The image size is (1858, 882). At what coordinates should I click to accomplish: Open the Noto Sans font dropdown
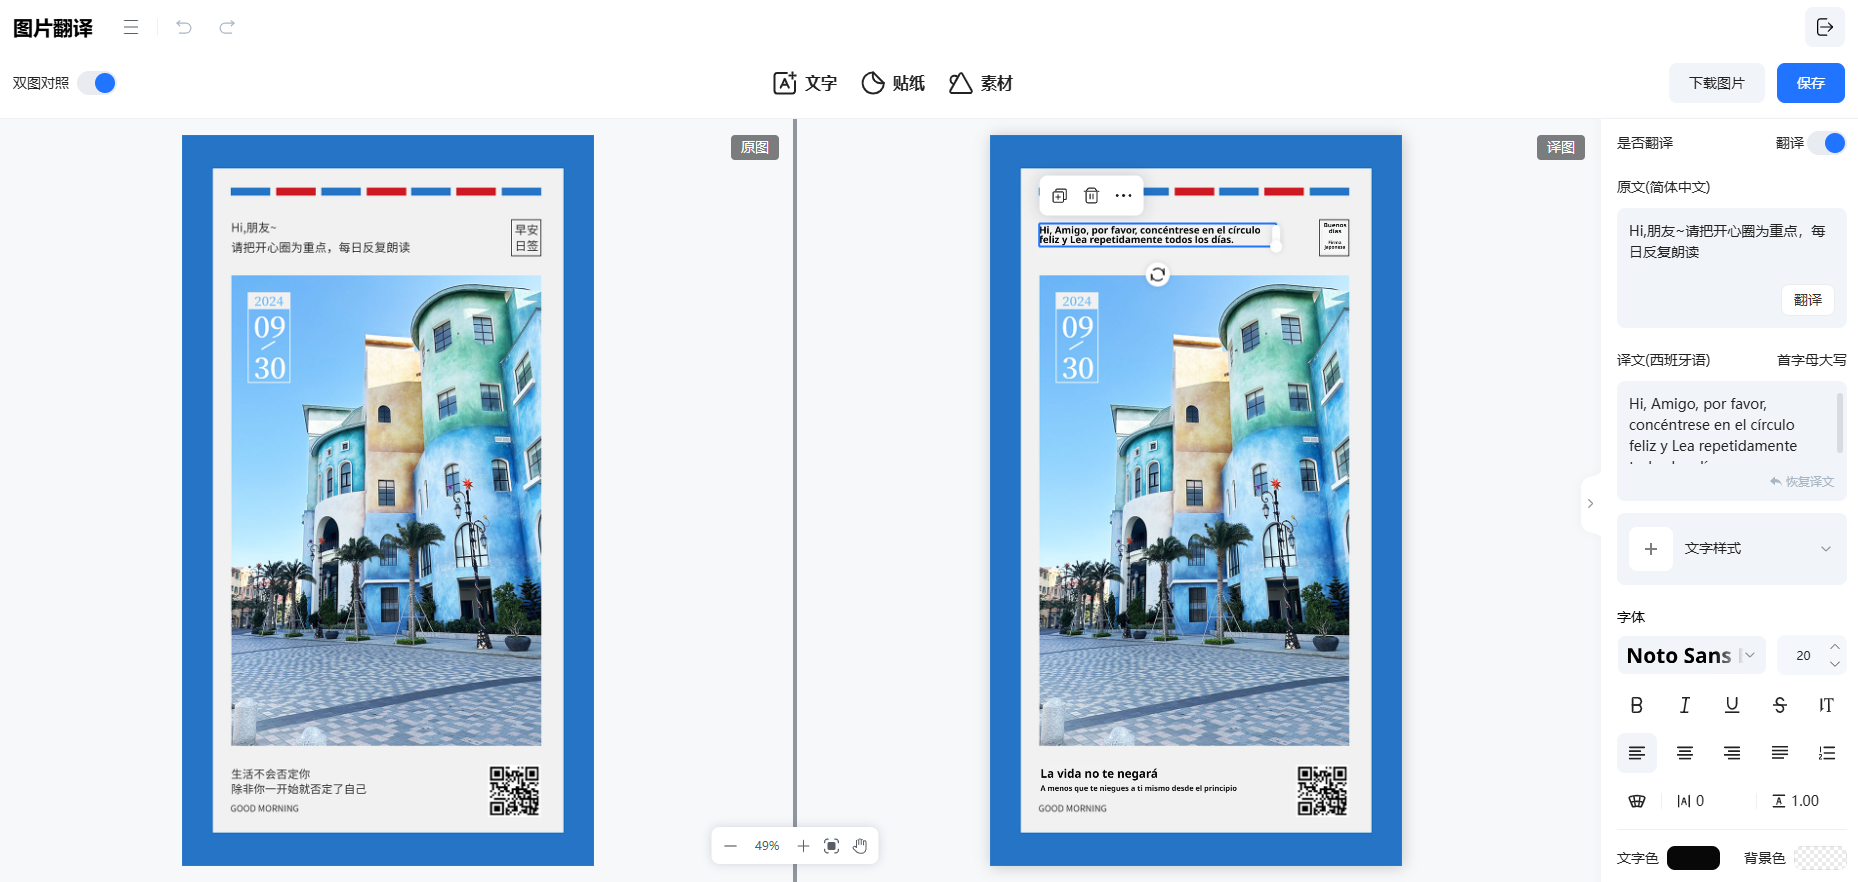pos(1691,656)
